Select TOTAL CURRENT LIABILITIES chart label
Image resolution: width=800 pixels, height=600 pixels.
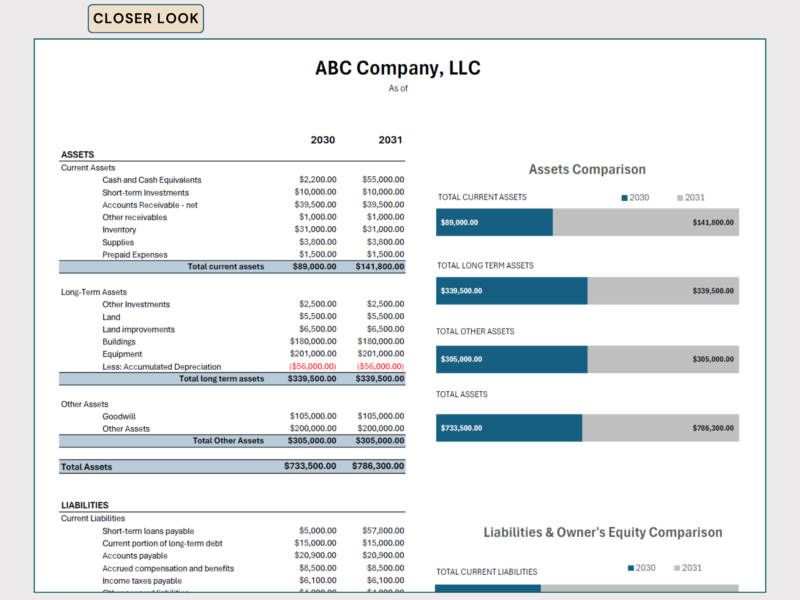(x=487, y=572)
